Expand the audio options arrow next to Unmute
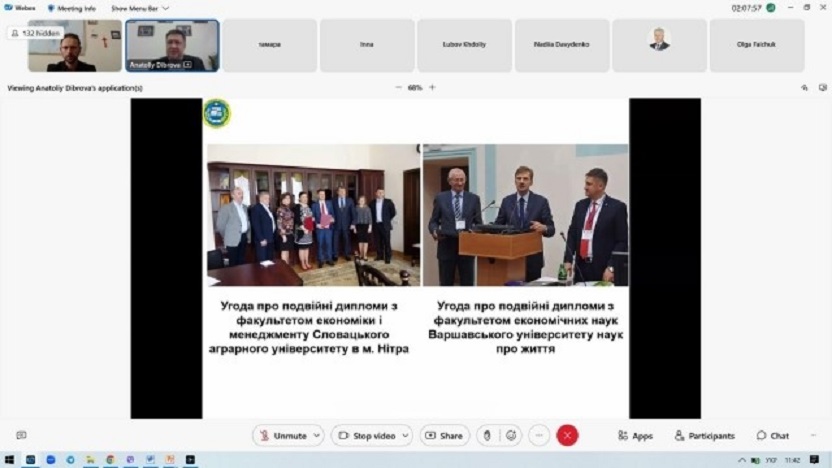 [317, 436]
